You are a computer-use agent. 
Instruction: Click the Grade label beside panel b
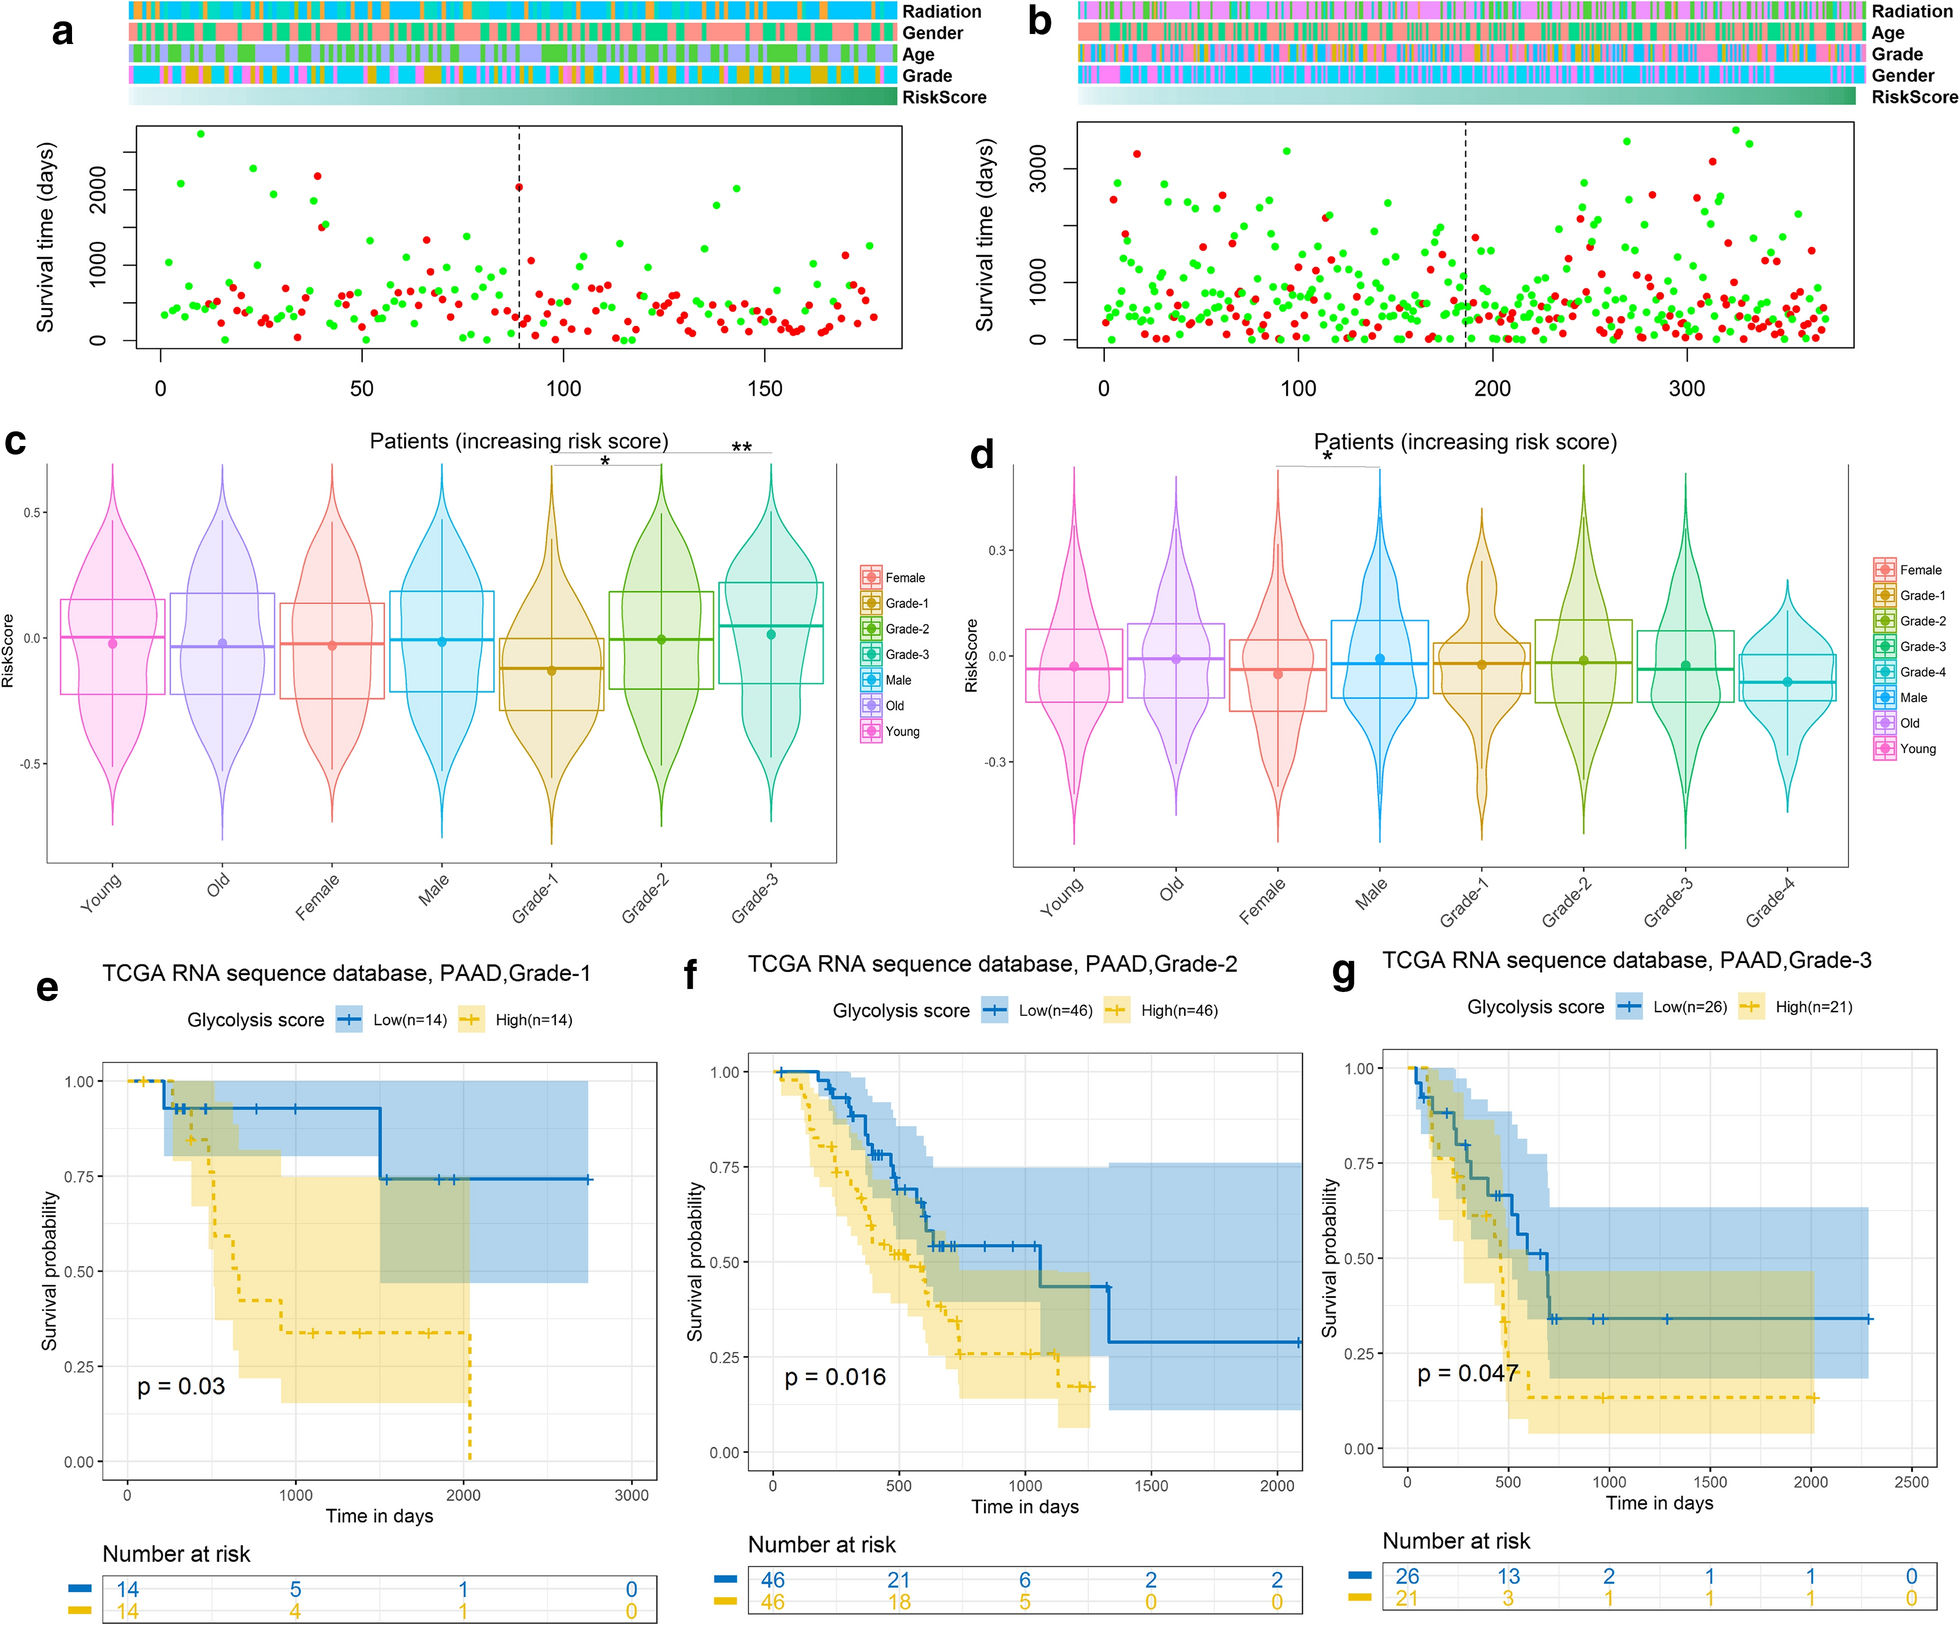tap(1897, 54)
